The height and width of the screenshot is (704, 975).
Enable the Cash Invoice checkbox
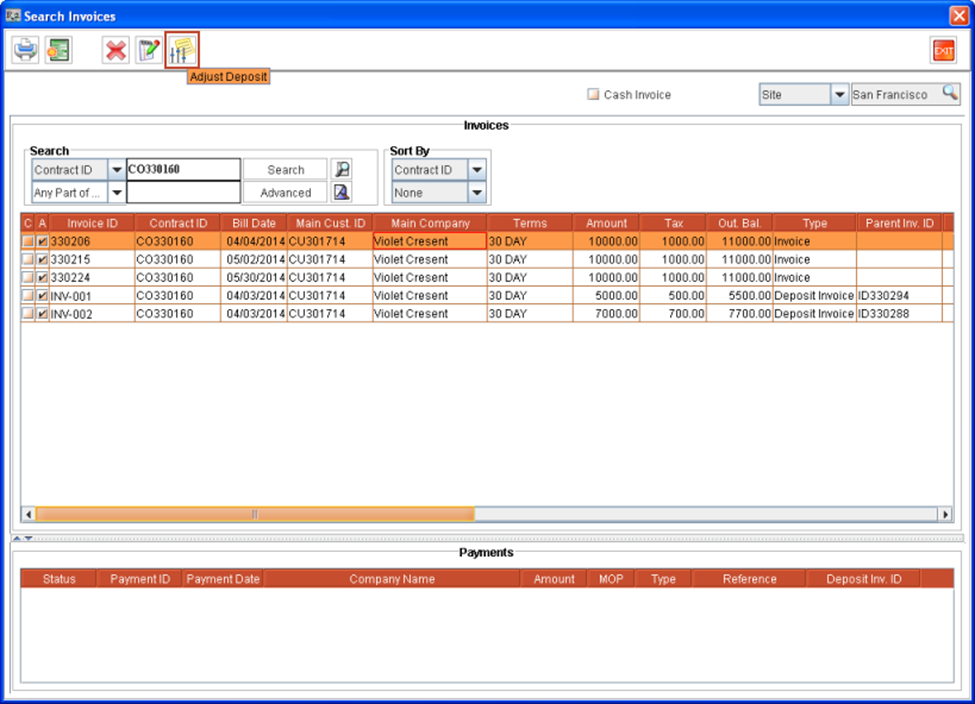pos(593,95)
